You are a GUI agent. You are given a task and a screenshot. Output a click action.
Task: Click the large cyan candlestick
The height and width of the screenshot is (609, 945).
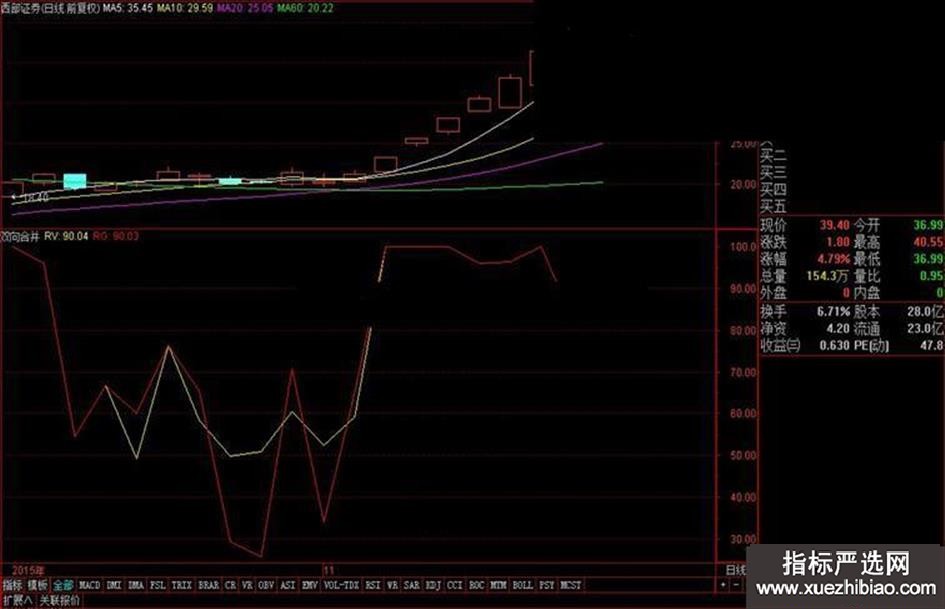[x=75, y=181]
